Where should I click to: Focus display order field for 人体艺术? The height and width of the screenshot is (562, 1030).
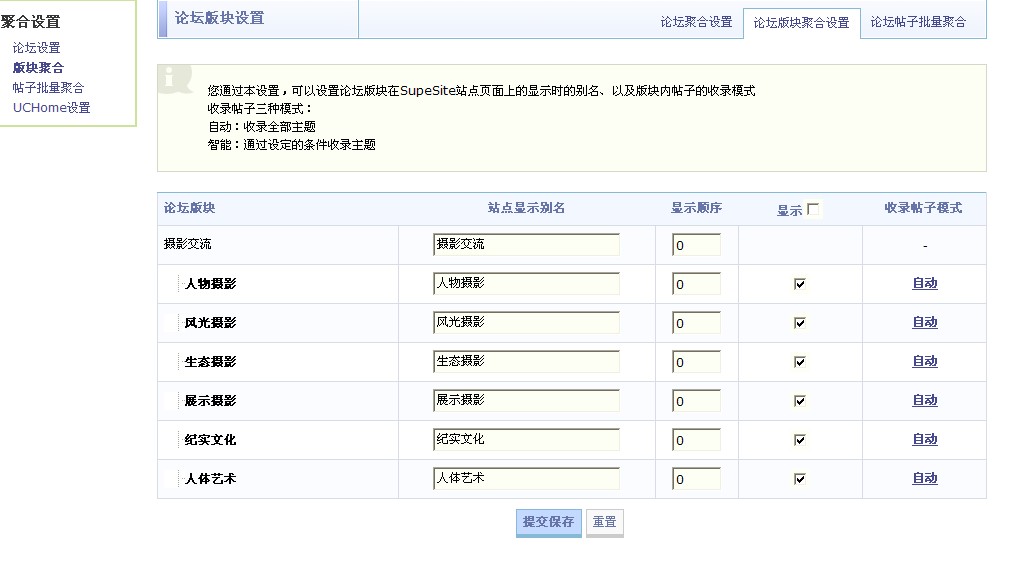pyautogui.click(x=696, y=479)
